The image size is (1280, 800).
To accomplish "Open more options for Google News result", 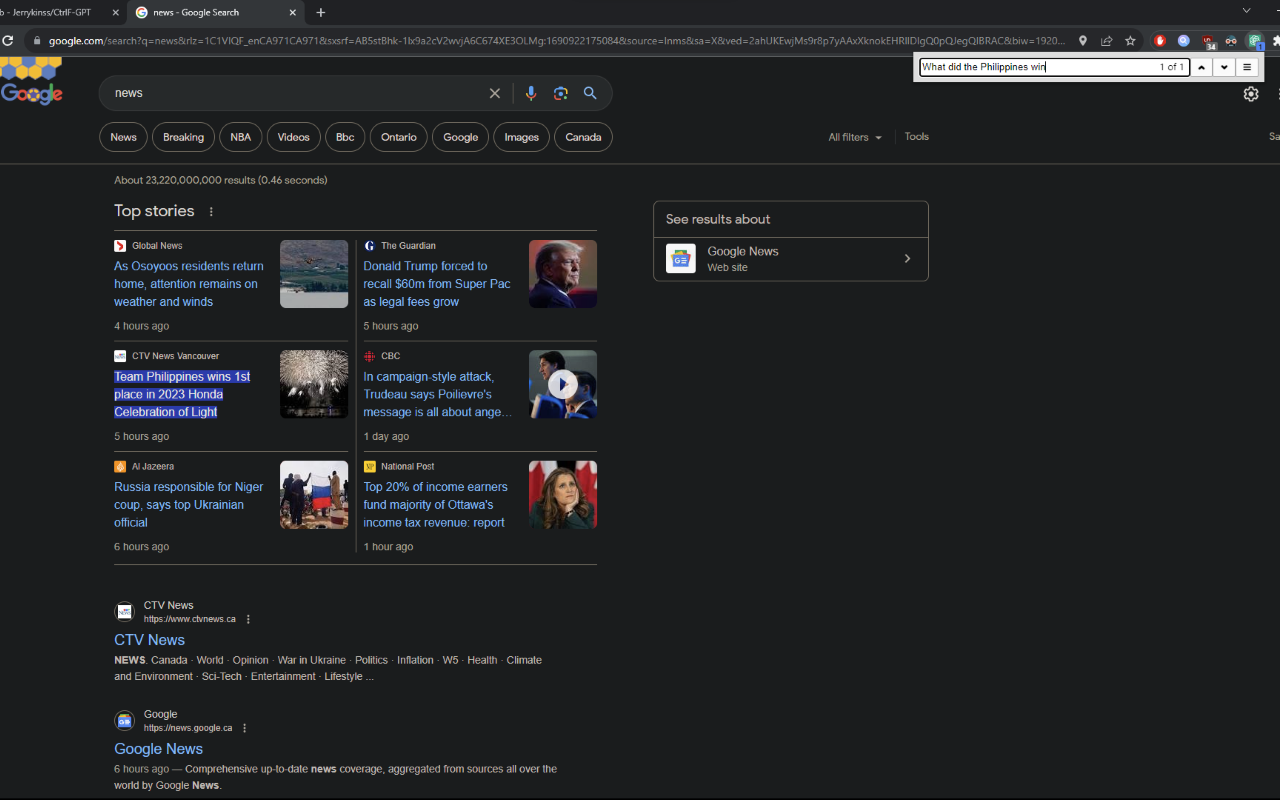I will [x=244, y=728].
